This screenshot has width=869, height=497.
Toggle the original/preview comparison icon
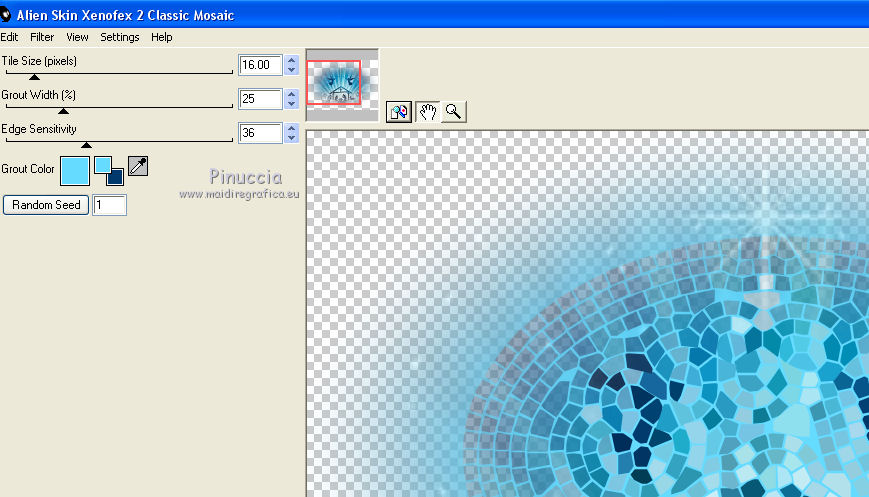398,112
